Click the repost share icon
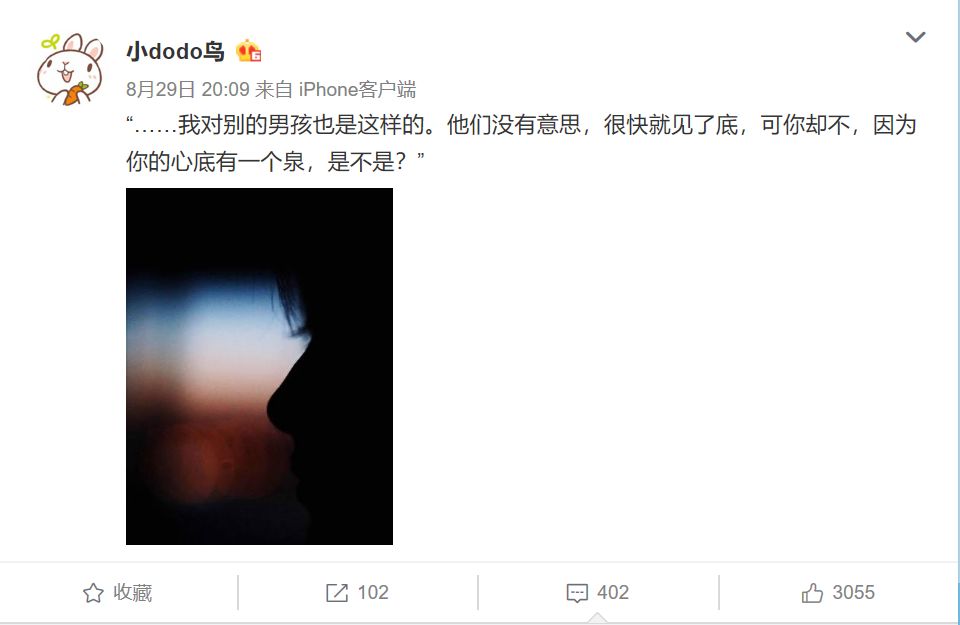The height and width of the screenshot is (625, 960). point(337,593)
